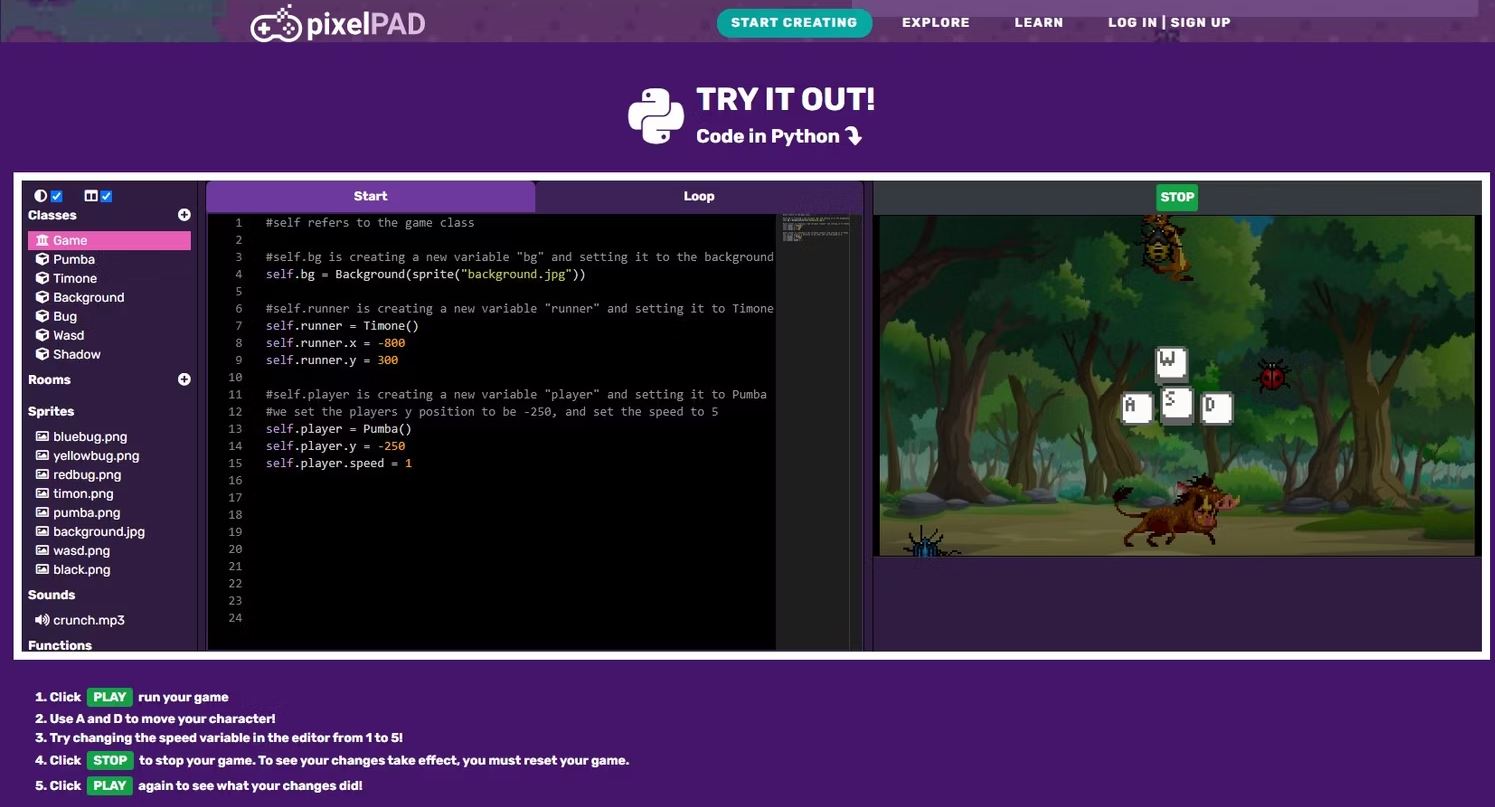
Task: Click line number 20 in the editor gutter
Action: click(x=235, y=549)
